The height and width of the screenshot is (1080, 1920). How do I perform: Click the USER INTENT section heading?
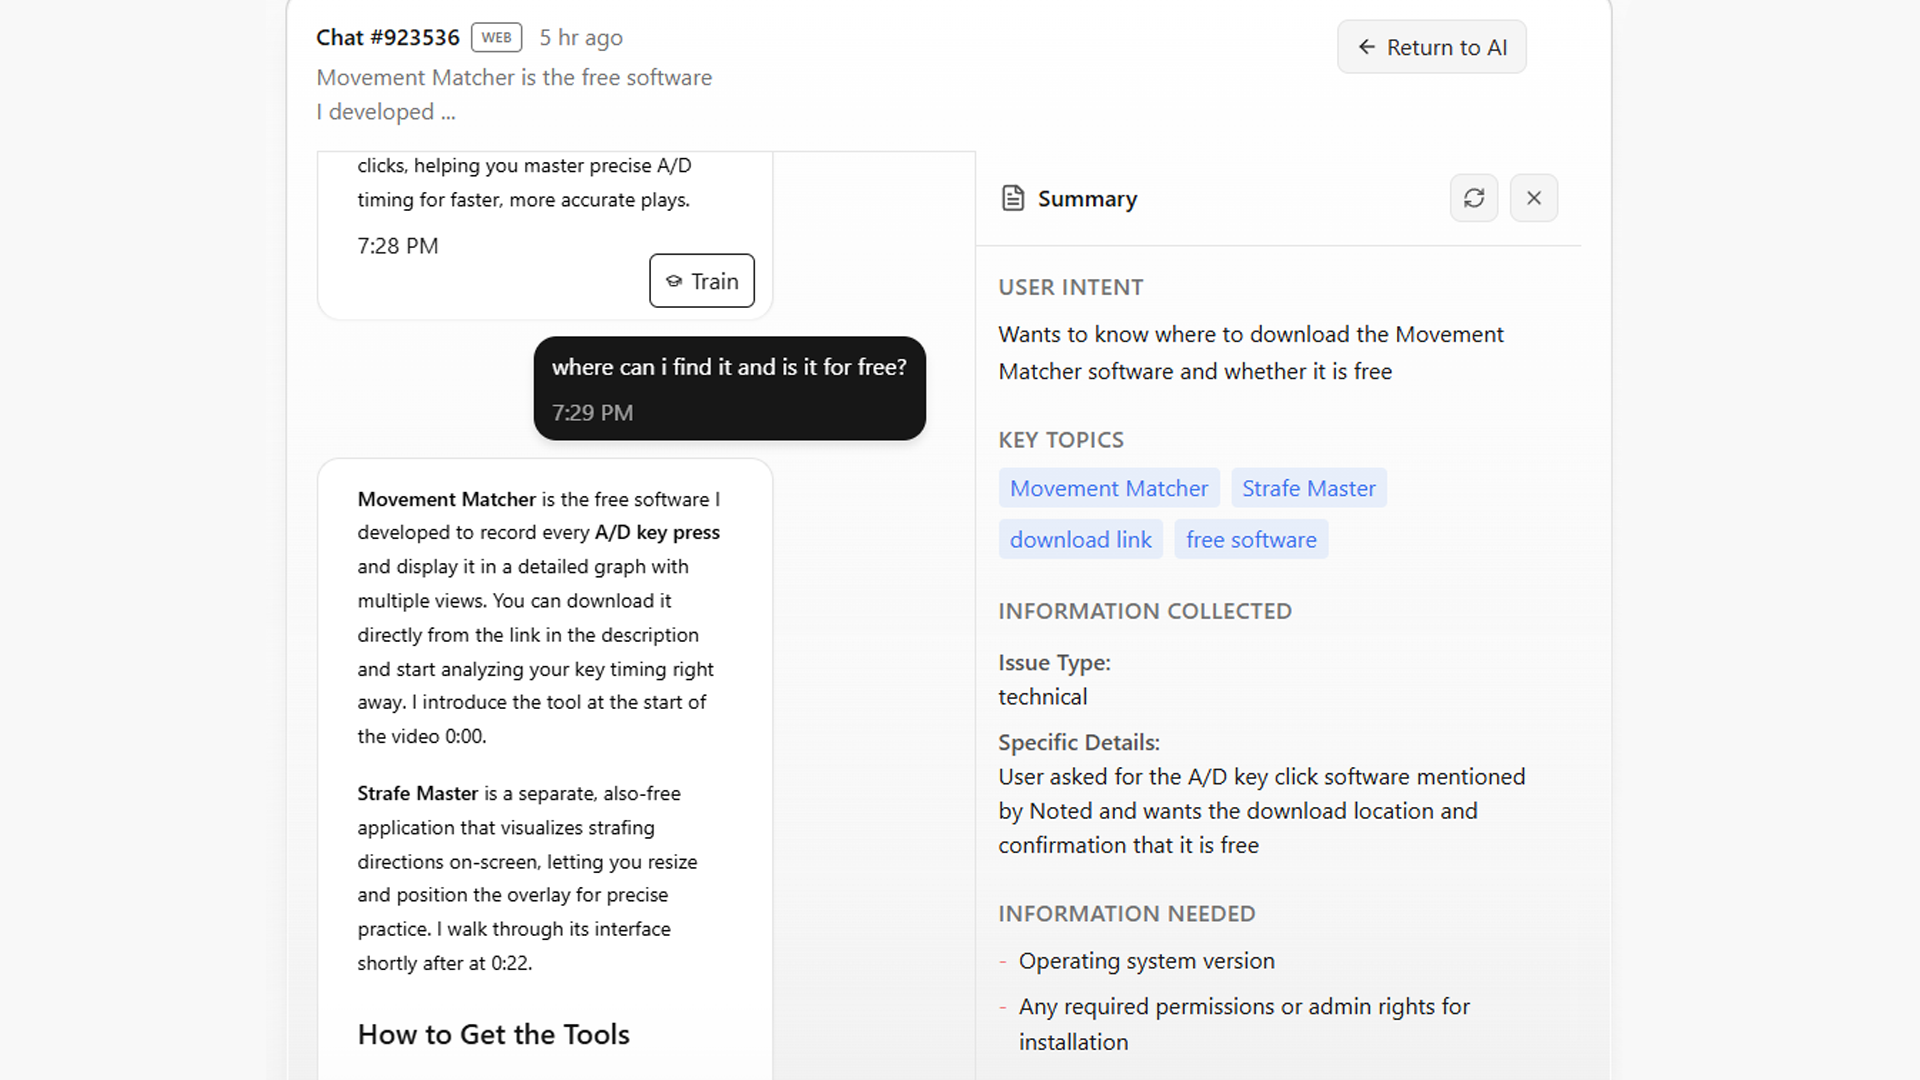tap(1070, 287)
